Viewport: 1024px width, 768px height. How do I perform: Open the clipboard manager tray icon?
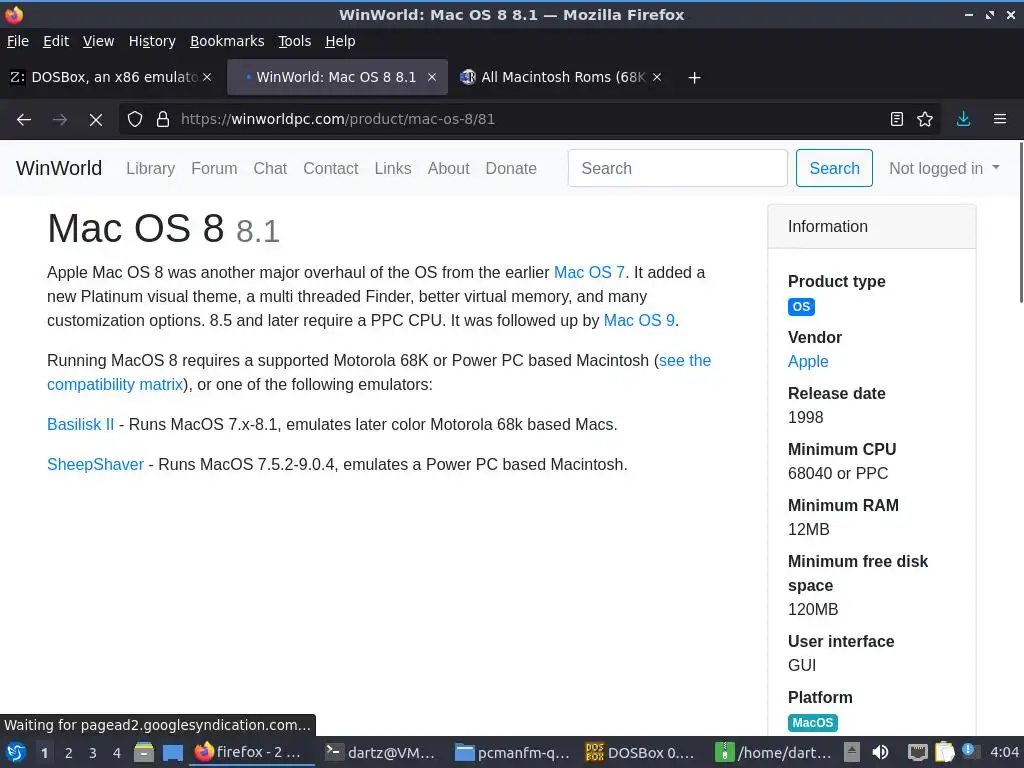pos(944,752)
